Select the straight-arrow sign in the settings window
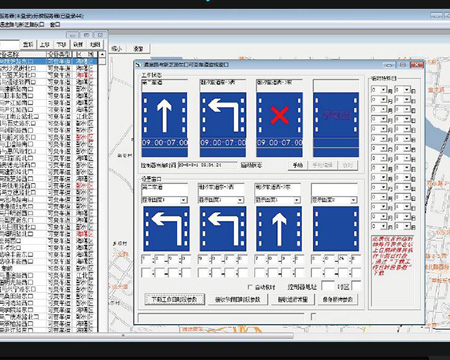 coord(279,229)
